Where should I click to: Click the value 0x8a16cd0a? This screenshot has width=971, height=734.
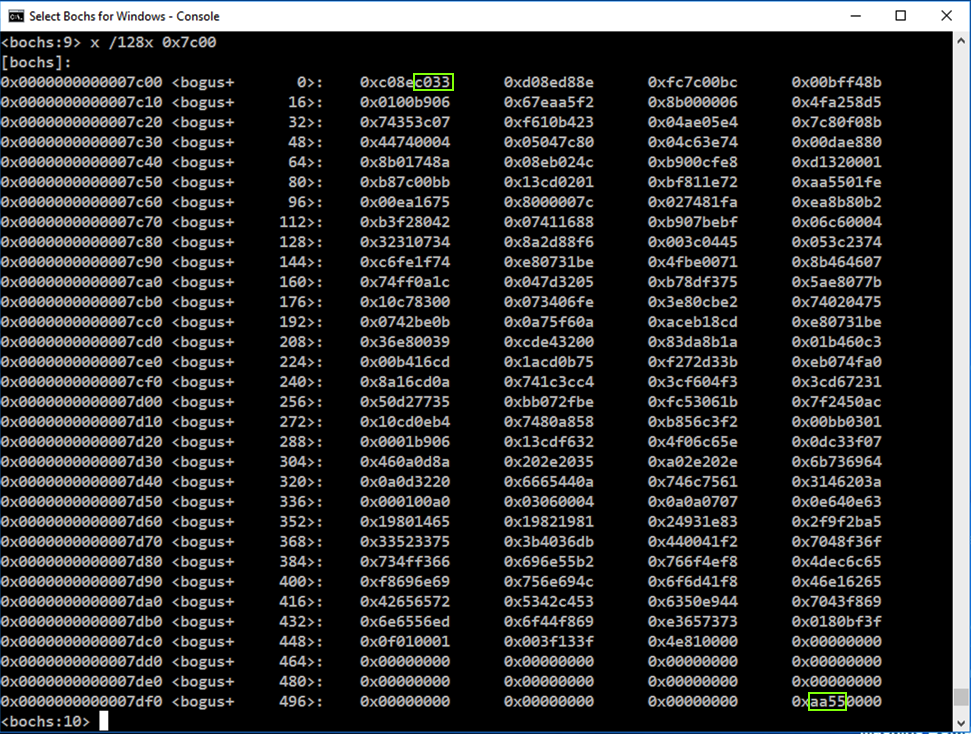coord(405,382)
